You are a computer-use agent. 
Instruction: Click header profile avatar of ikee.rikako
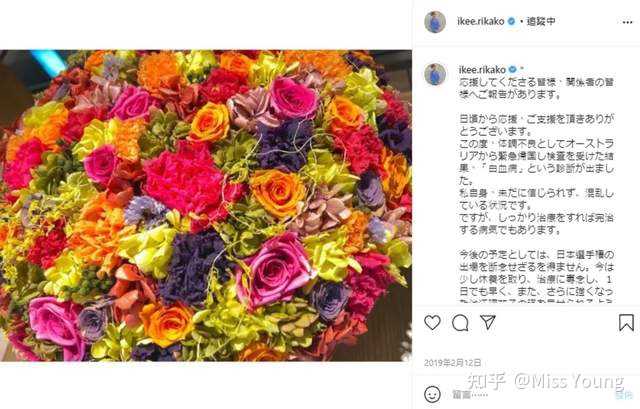coord(435,22)
